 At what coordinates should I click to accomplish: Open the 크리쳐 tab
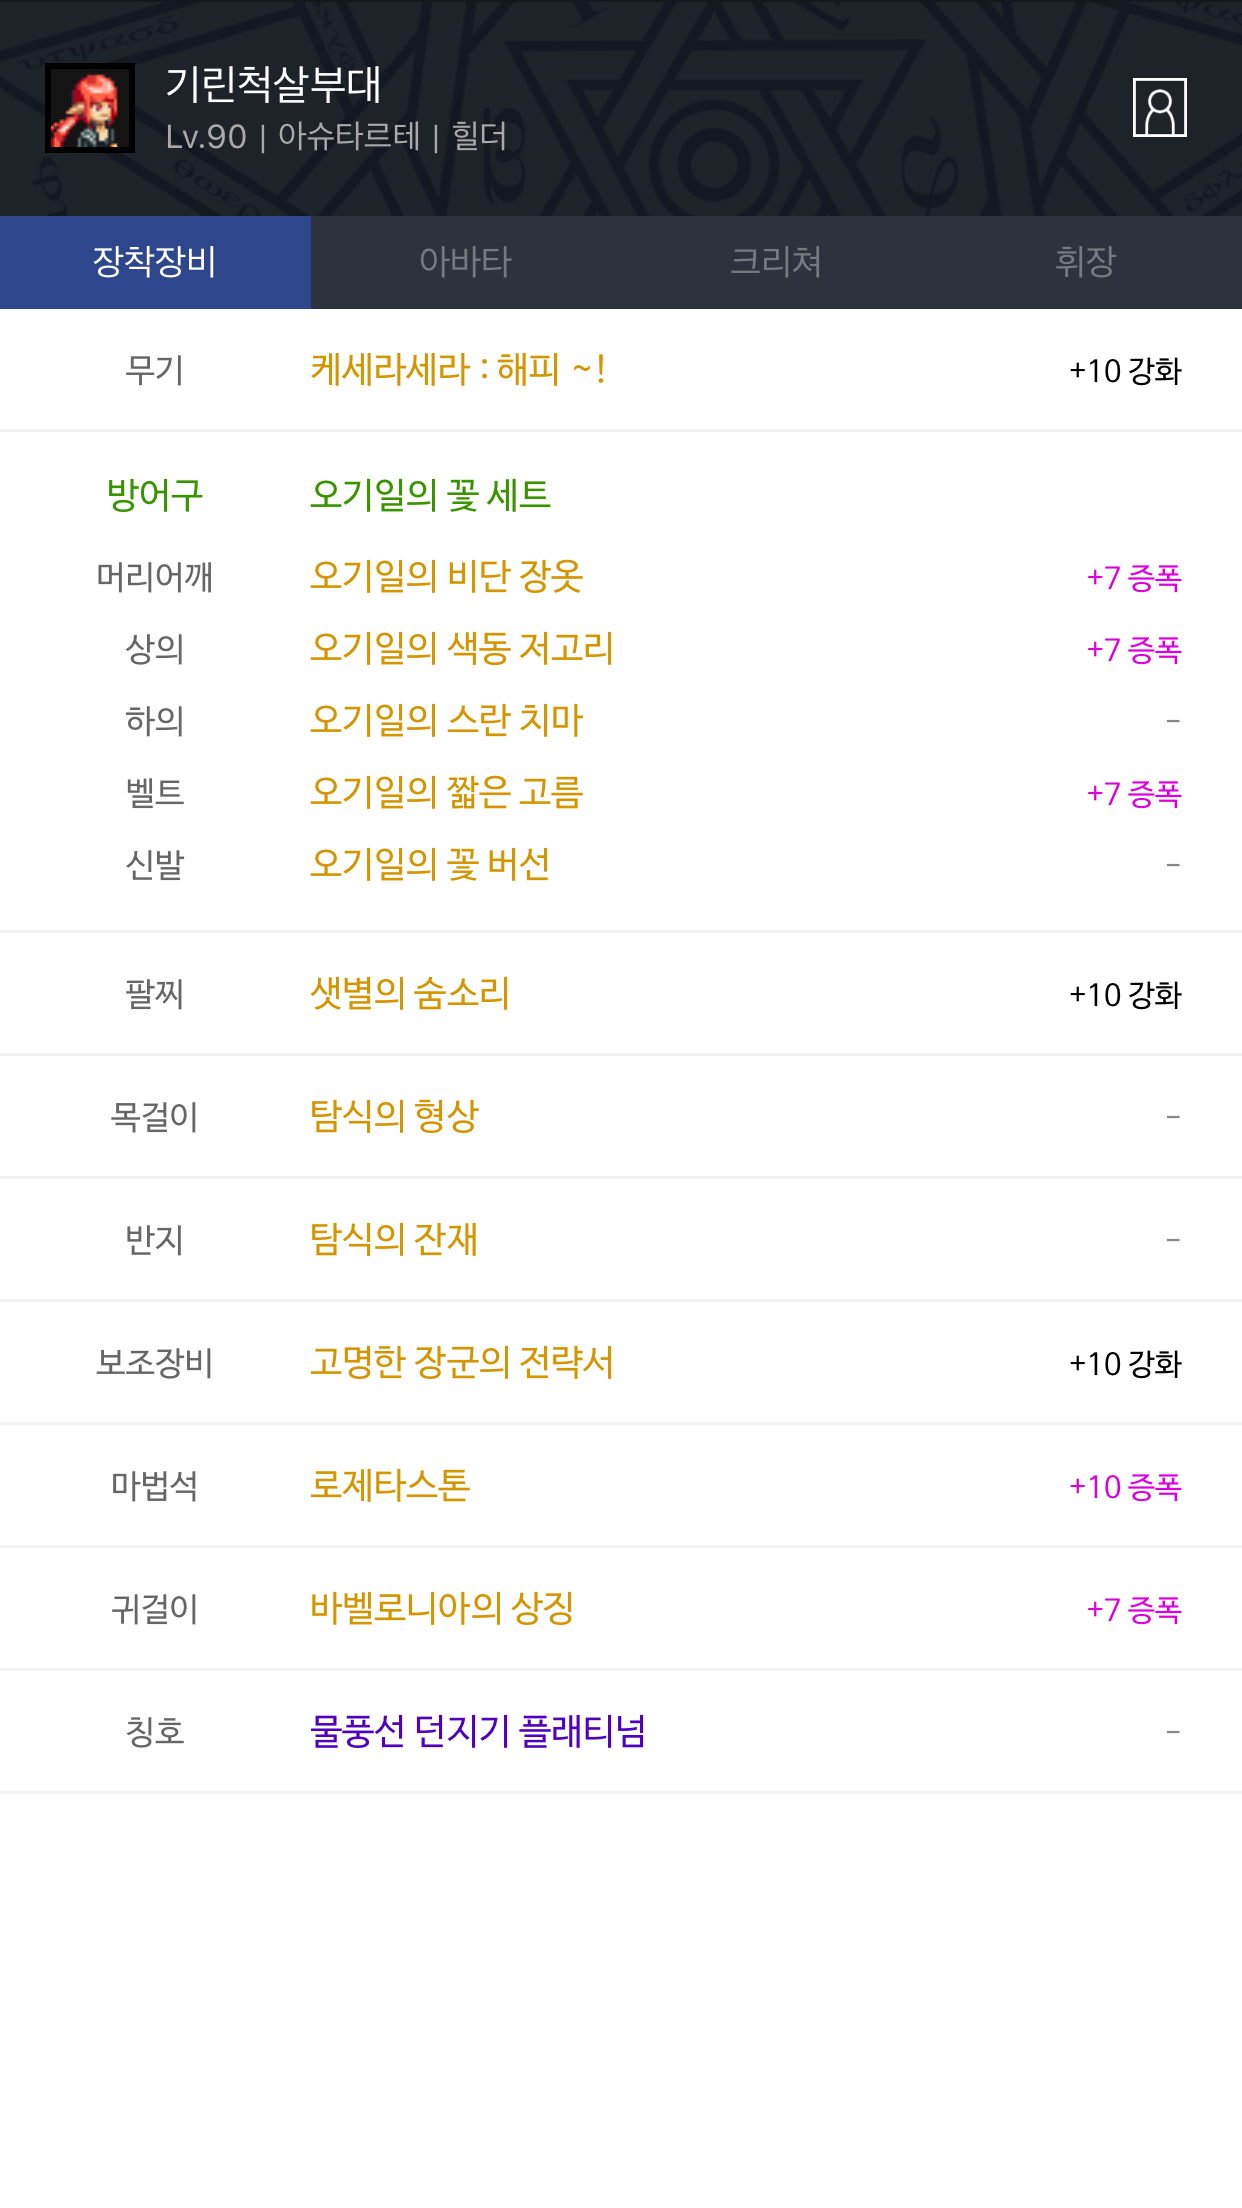776,262
